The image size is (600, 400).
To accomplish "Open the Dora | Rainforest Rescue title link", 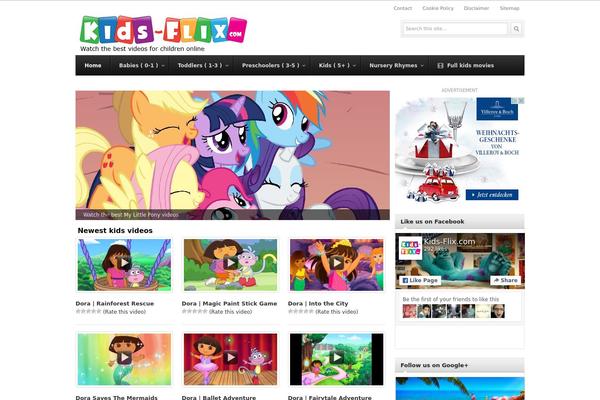I will coord(115,304).
